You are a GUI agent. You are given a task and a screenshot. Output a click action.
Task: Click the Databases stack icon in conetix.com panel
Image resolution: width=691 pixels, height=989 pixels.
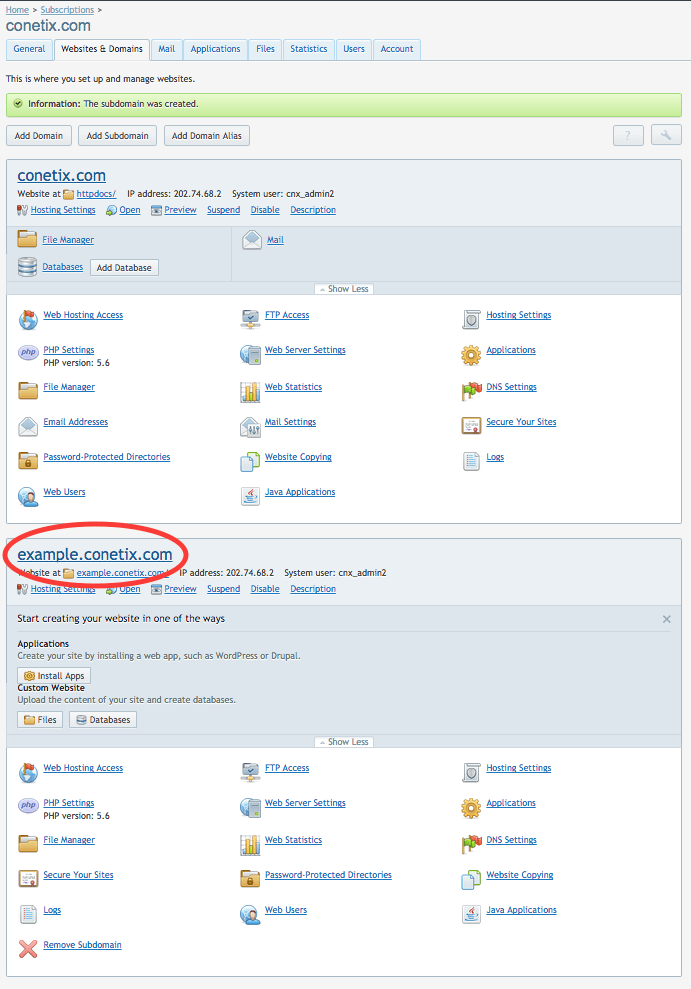point(27,267)
